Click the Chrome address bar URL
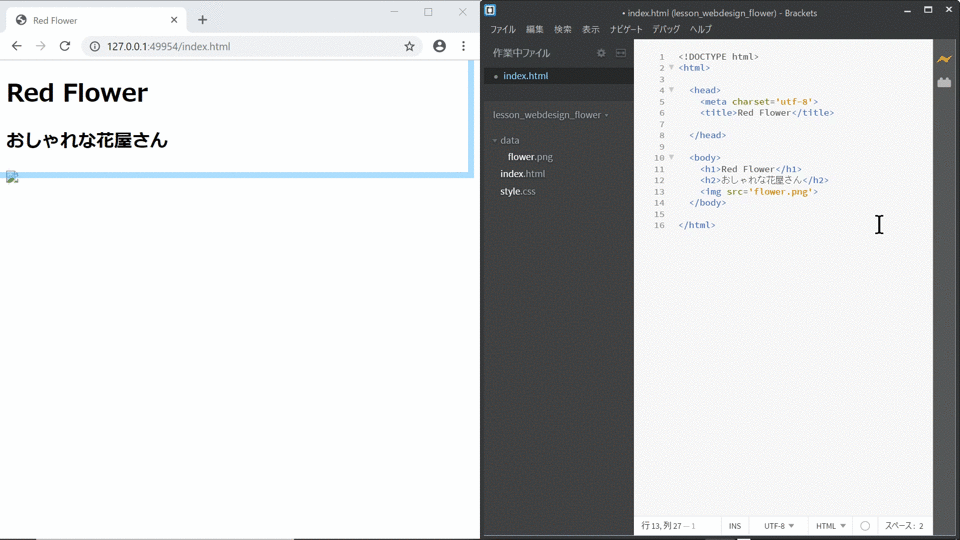Image resolution: width=960 pixels, height=540 pixels. 168,47
